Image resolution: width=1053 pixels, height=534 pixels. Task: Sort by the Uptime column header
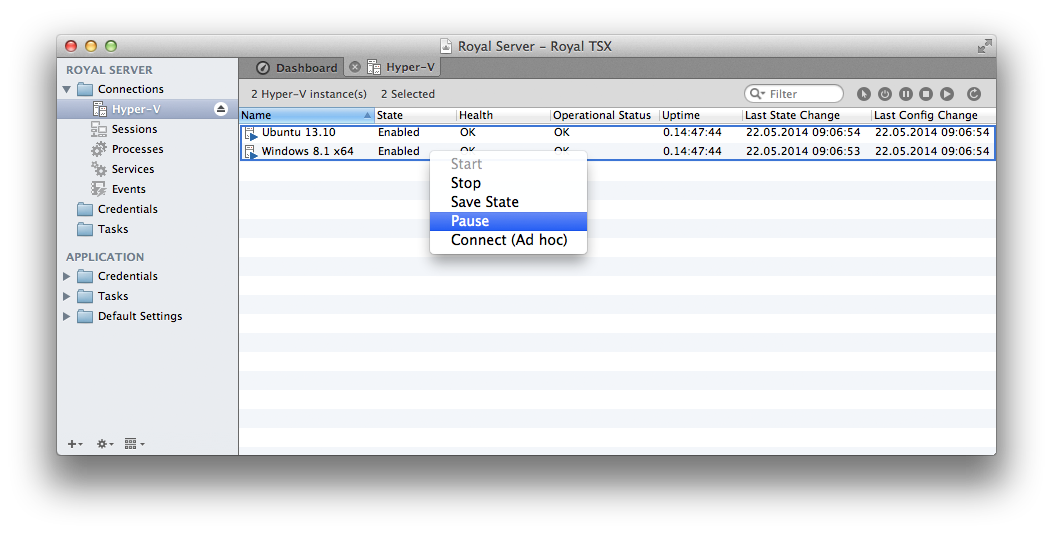click(701, 116)
